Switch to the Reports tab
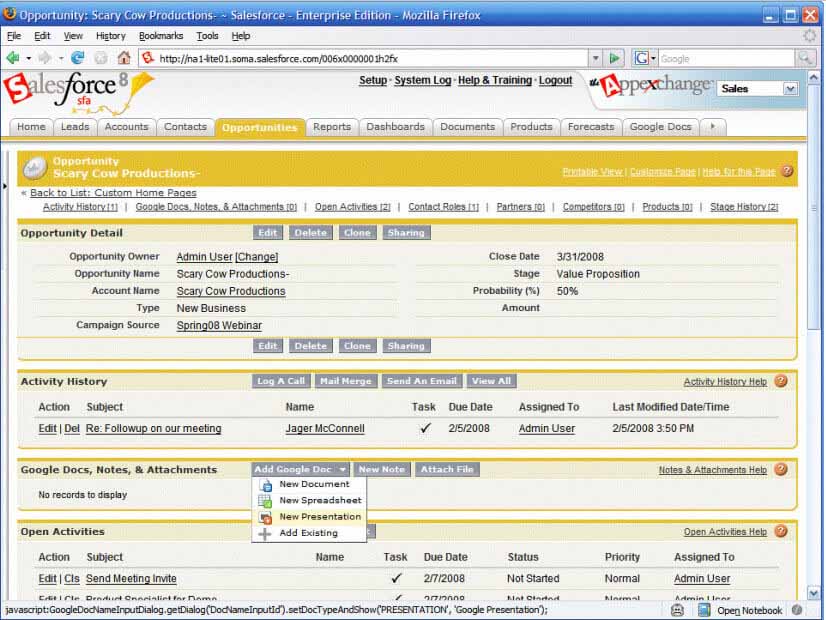The height and width of the screenshot is (620, 826). point(332,127)
